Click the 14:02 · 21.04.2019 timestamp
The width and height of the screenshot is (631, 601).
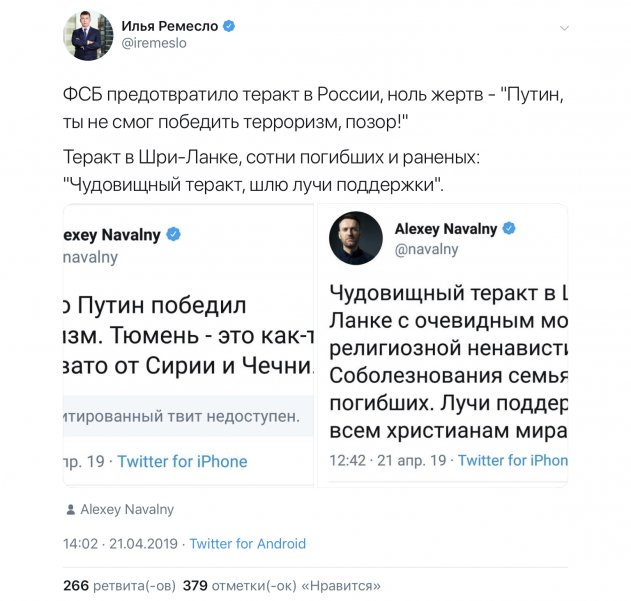pyautogui.click(x=121, y=544)
